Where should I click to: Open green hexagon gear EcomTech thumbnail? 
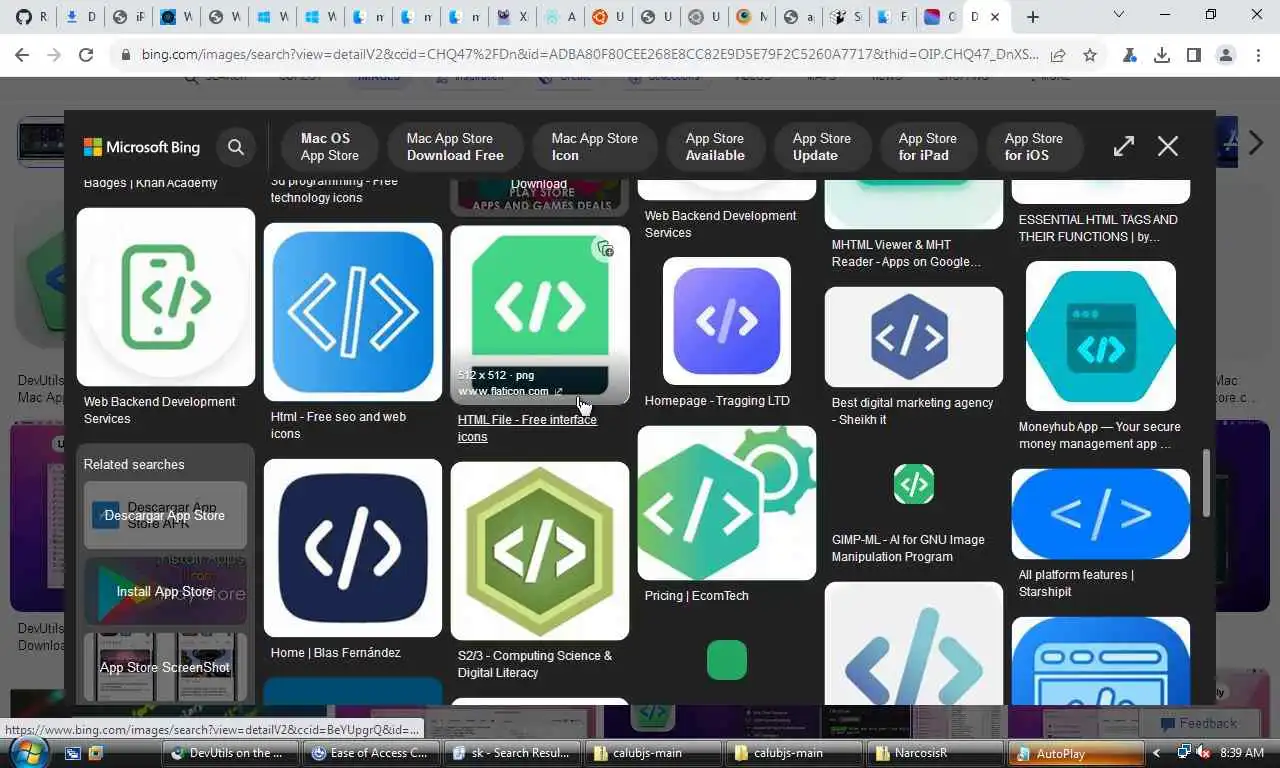(x=727, y=503)
